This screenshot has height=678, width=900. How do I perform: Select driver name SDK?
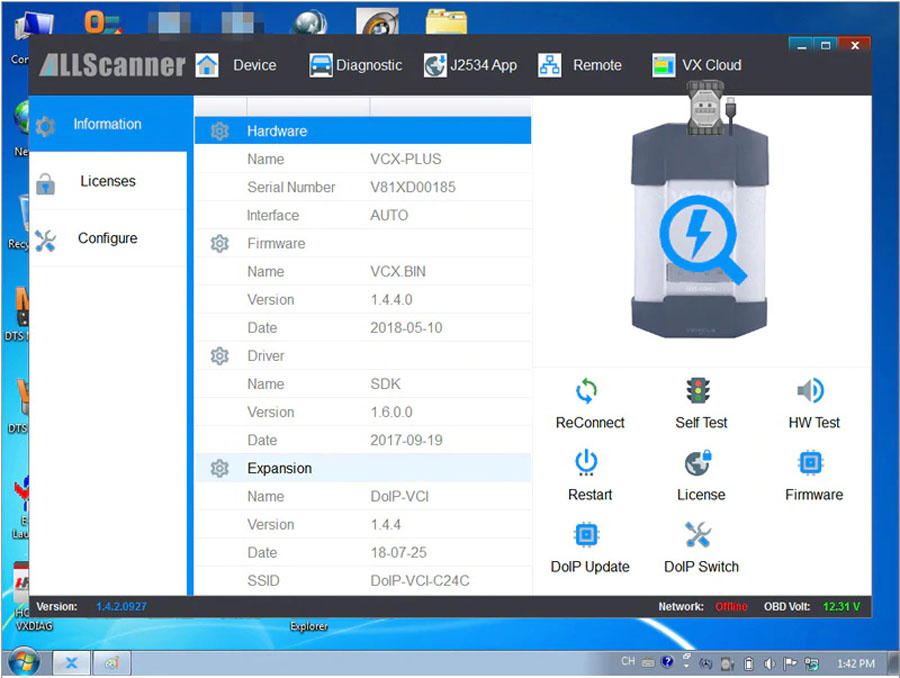(x=385, y=384)
